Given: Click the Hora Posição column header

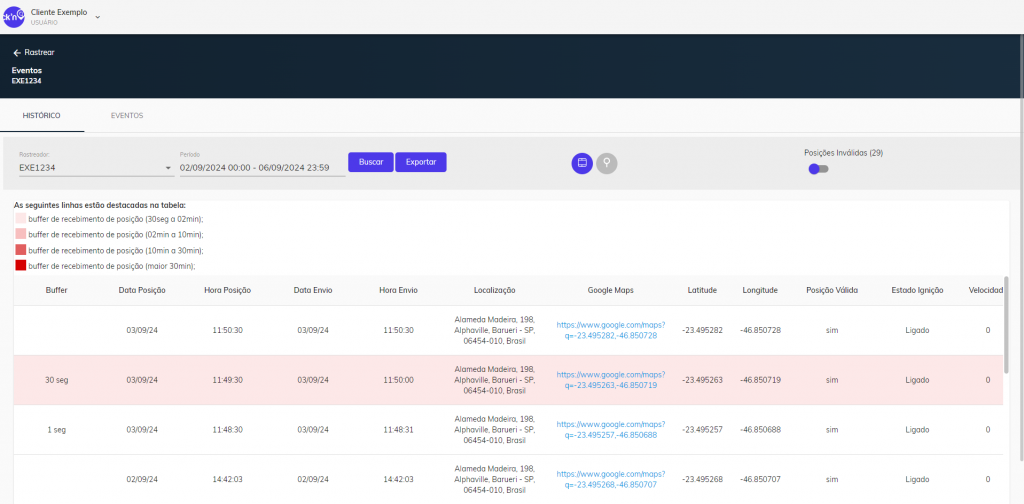Looking at the screenshot, I should [227, 291].
